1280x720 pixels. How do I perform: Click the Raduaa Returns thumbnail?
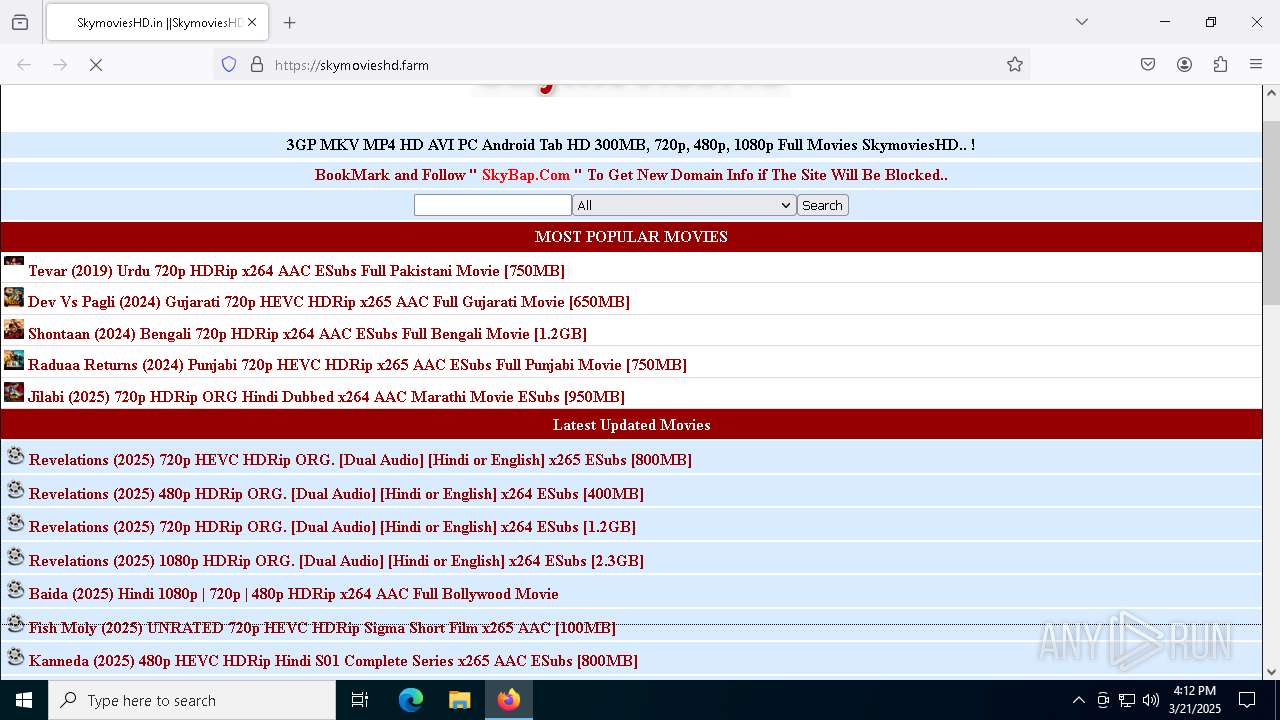tap(14, 360)
